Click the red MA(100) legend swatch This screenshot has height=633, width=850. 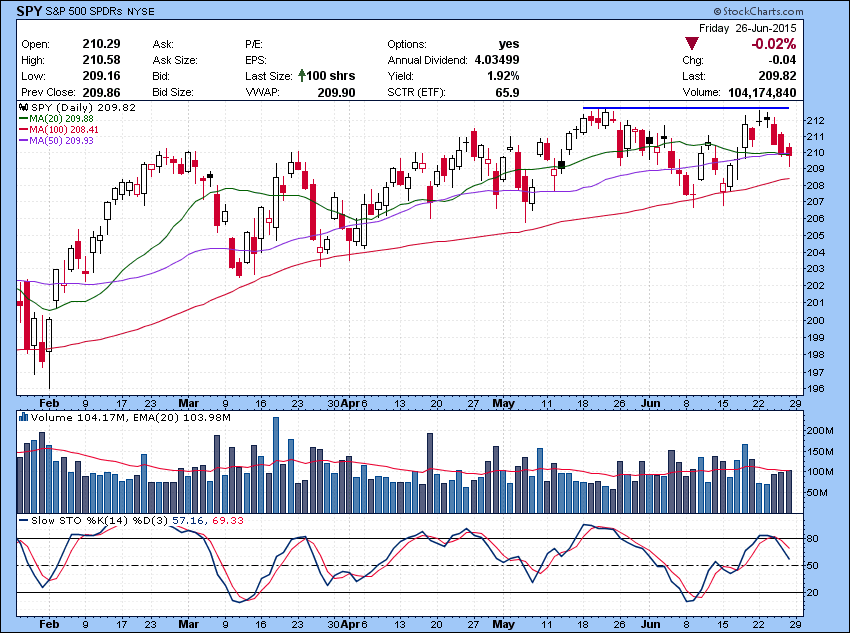coord(24,130)
